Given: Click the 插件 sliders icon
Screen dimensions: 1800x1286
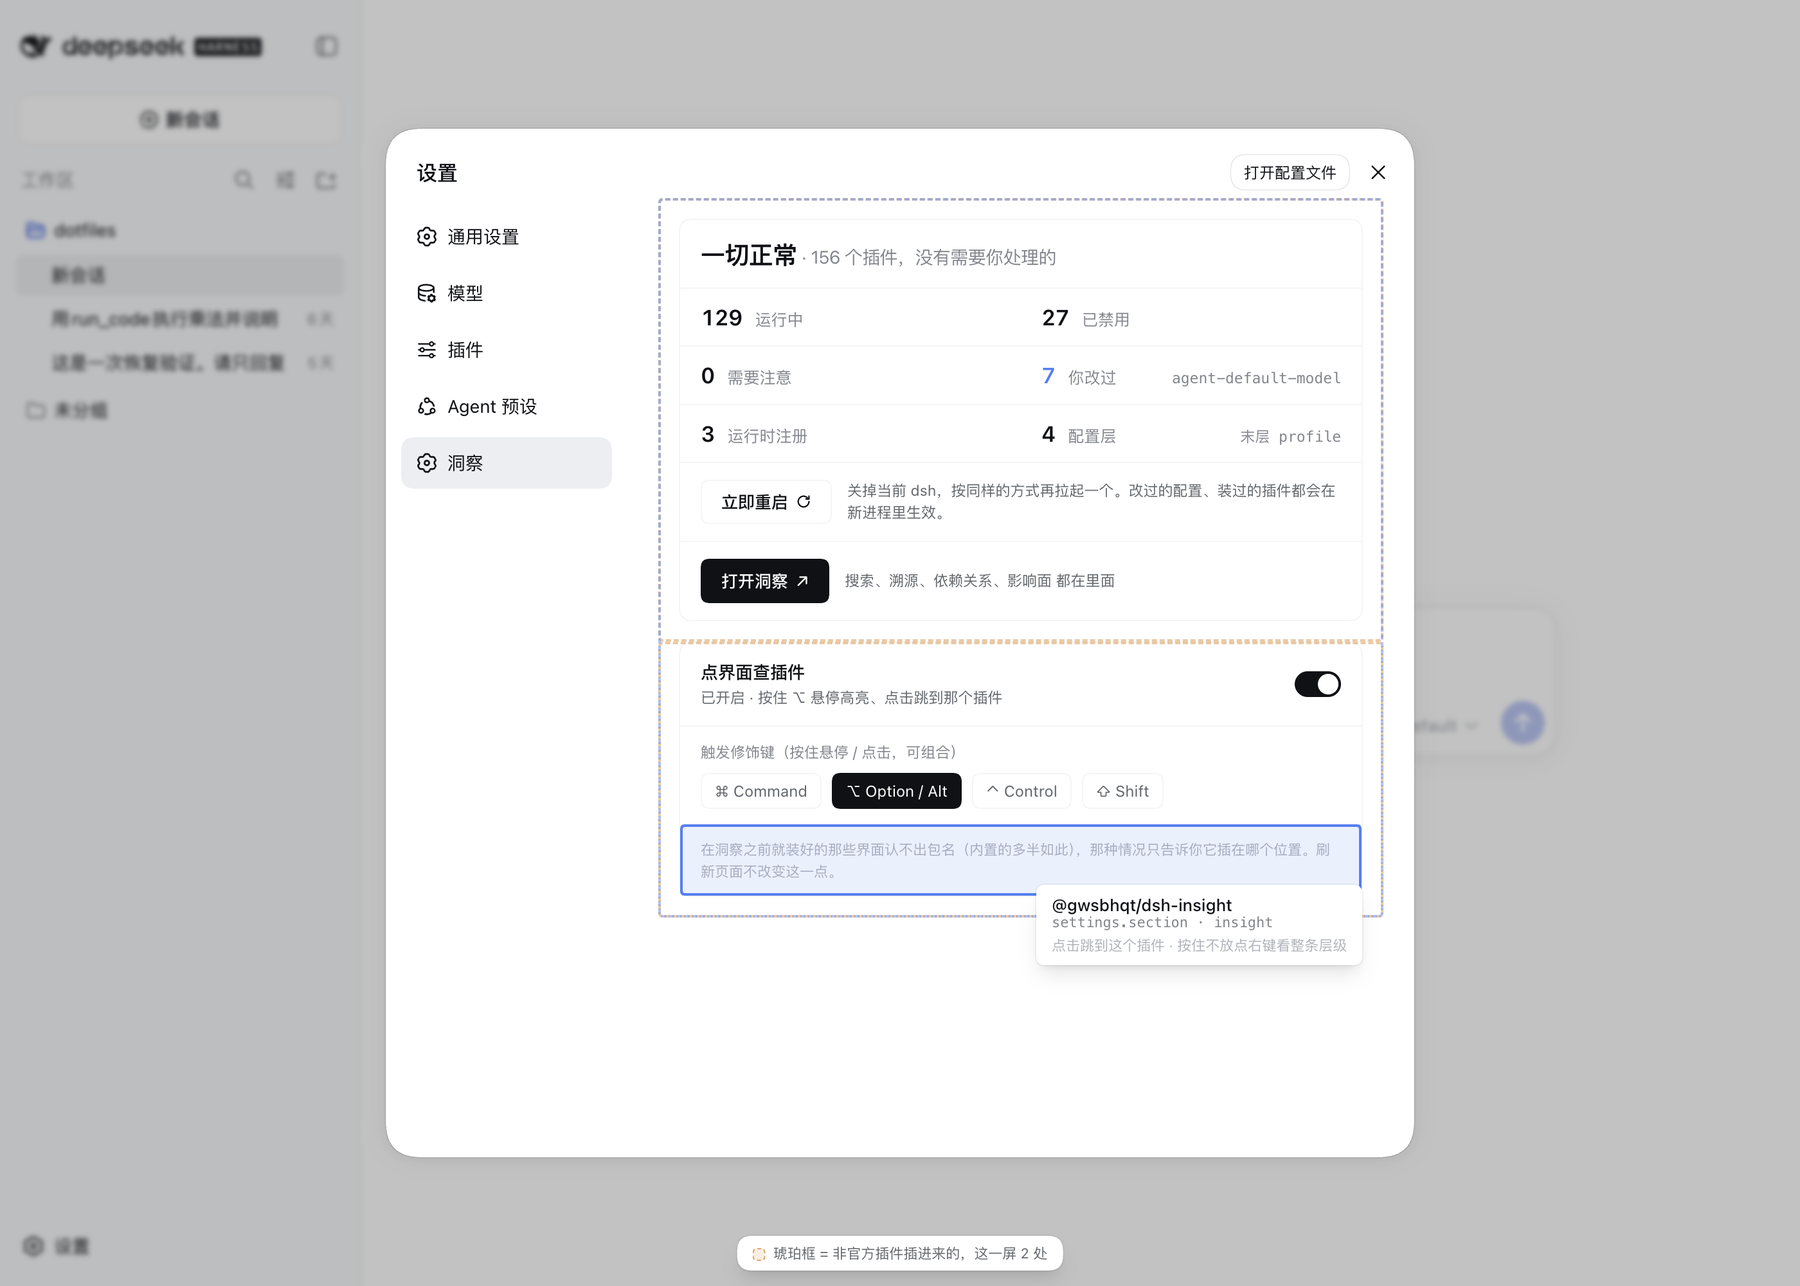Looking at the screenshot, I should tap(427, 350).
